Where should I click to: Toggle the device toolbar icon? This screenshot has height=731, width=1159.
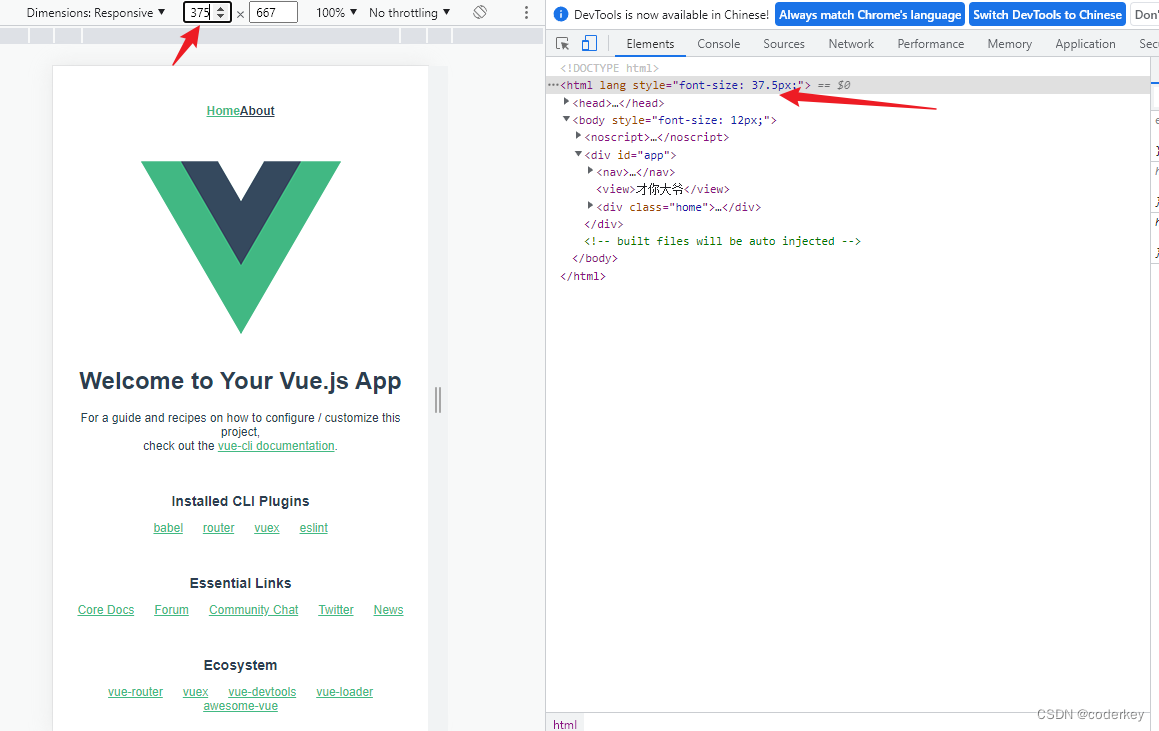[589, 44]
